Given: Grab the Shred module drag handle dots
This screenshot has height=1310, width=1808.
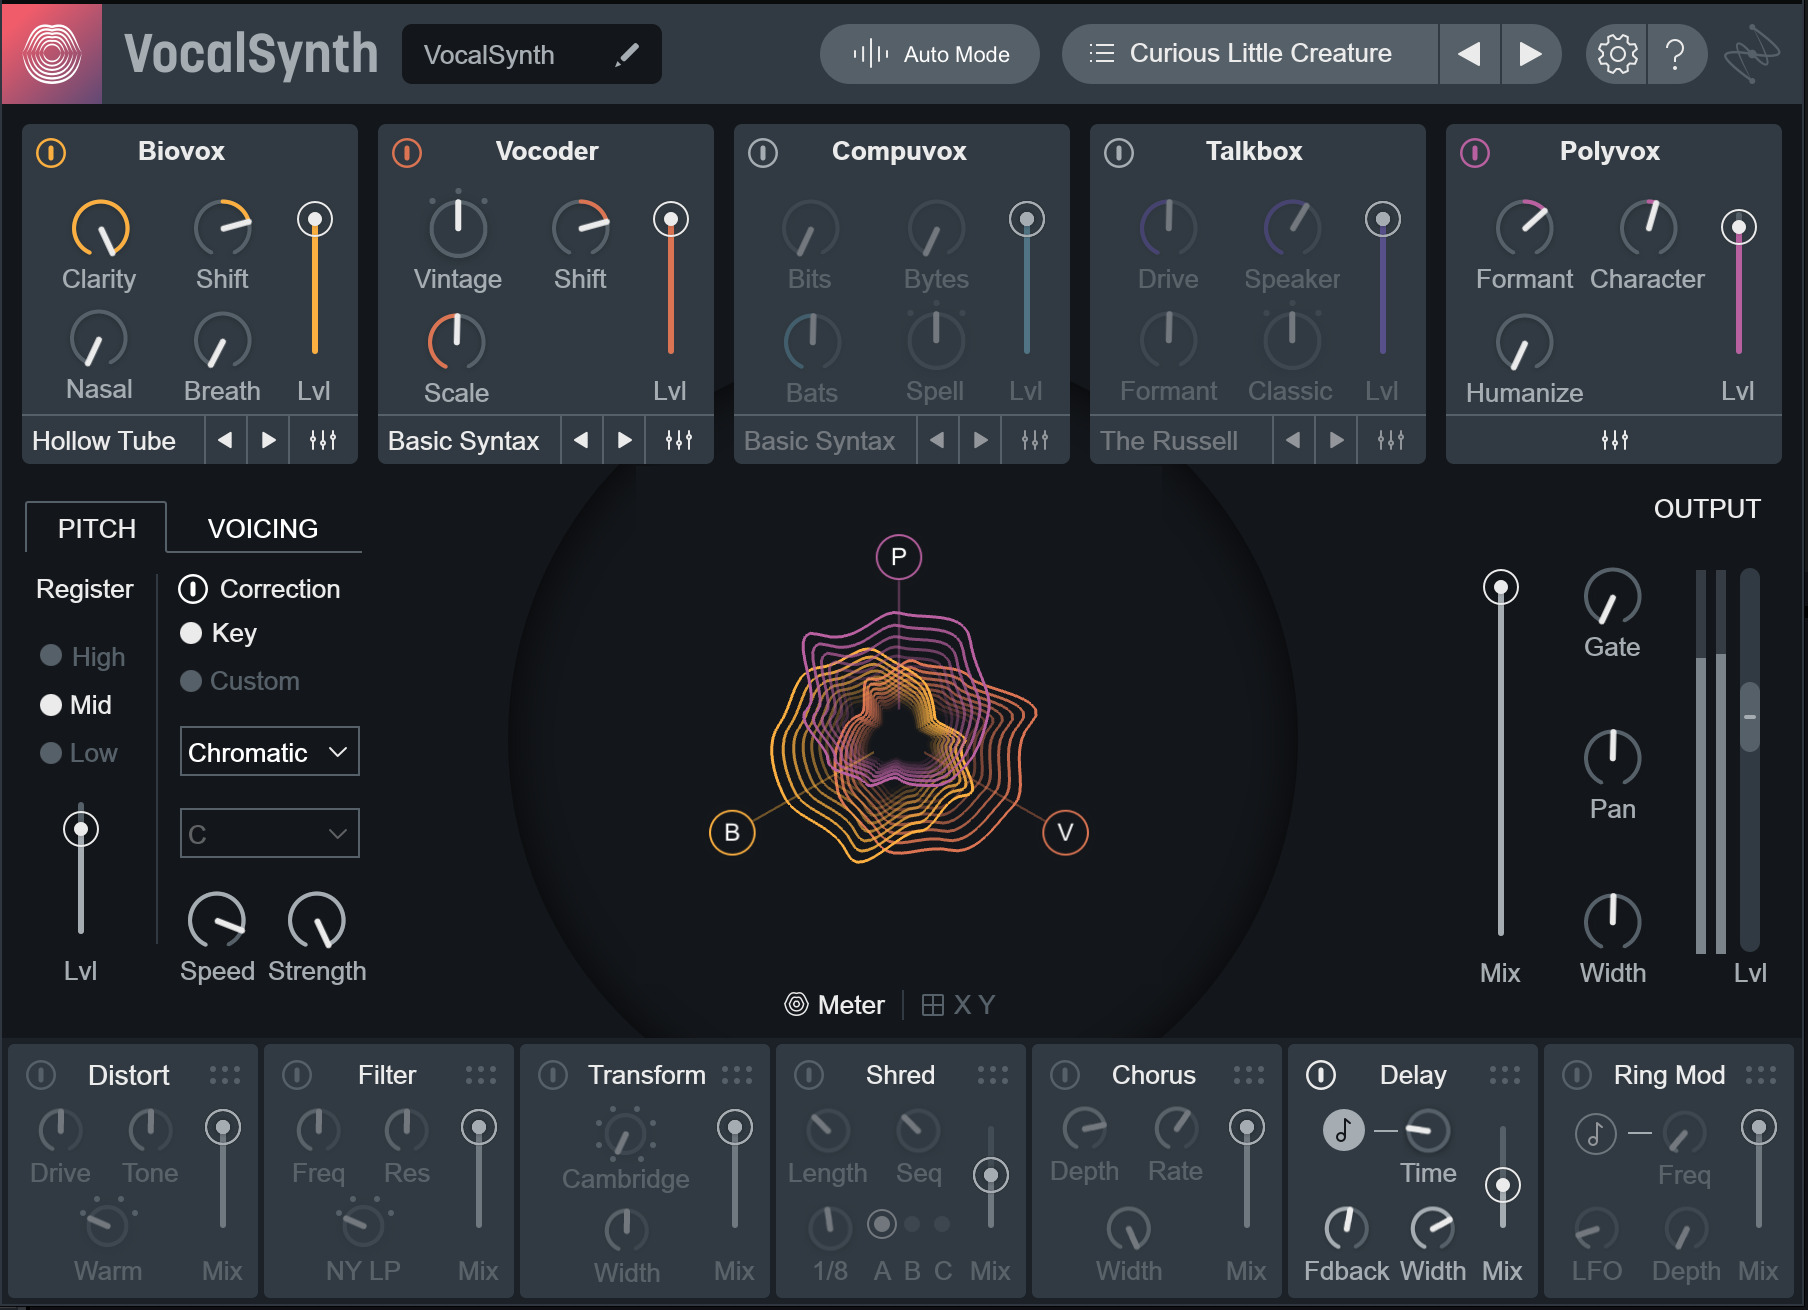Looking at the screenshot, I should point(993,1075).
